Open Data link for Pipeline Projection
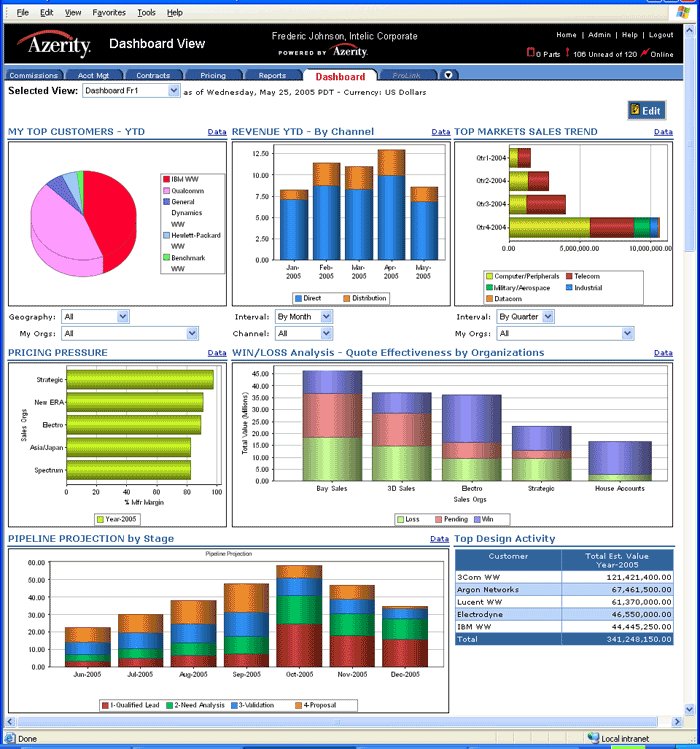 pyautogui.click(x=439, y=539)
